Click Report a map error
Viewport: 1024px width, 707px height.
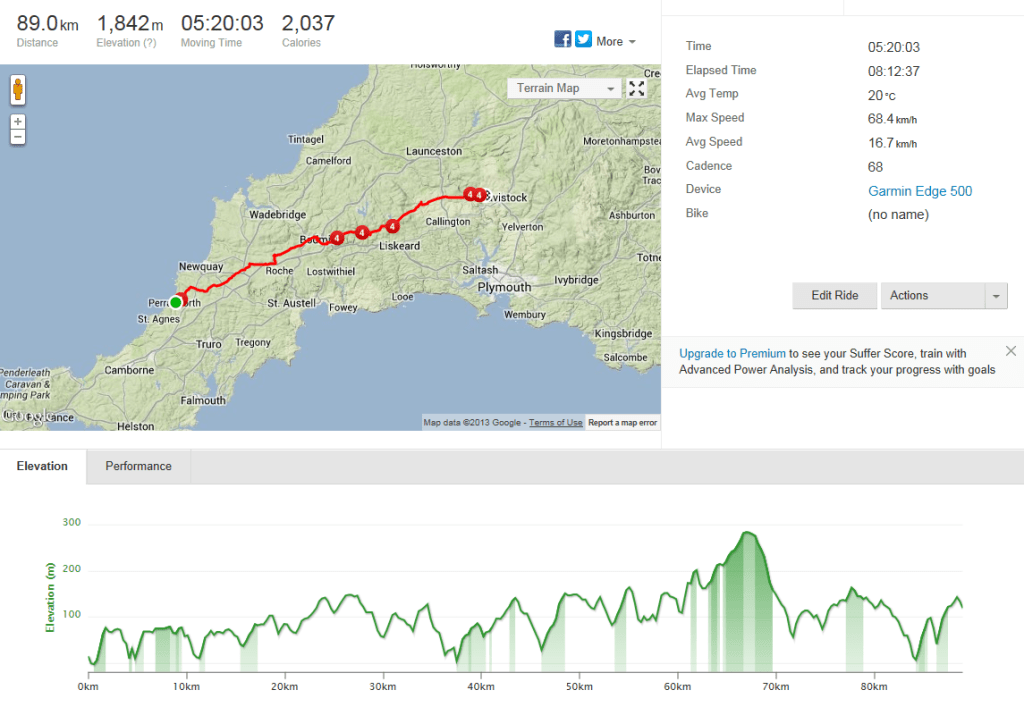pyautogui.click(x=622, y=423)
